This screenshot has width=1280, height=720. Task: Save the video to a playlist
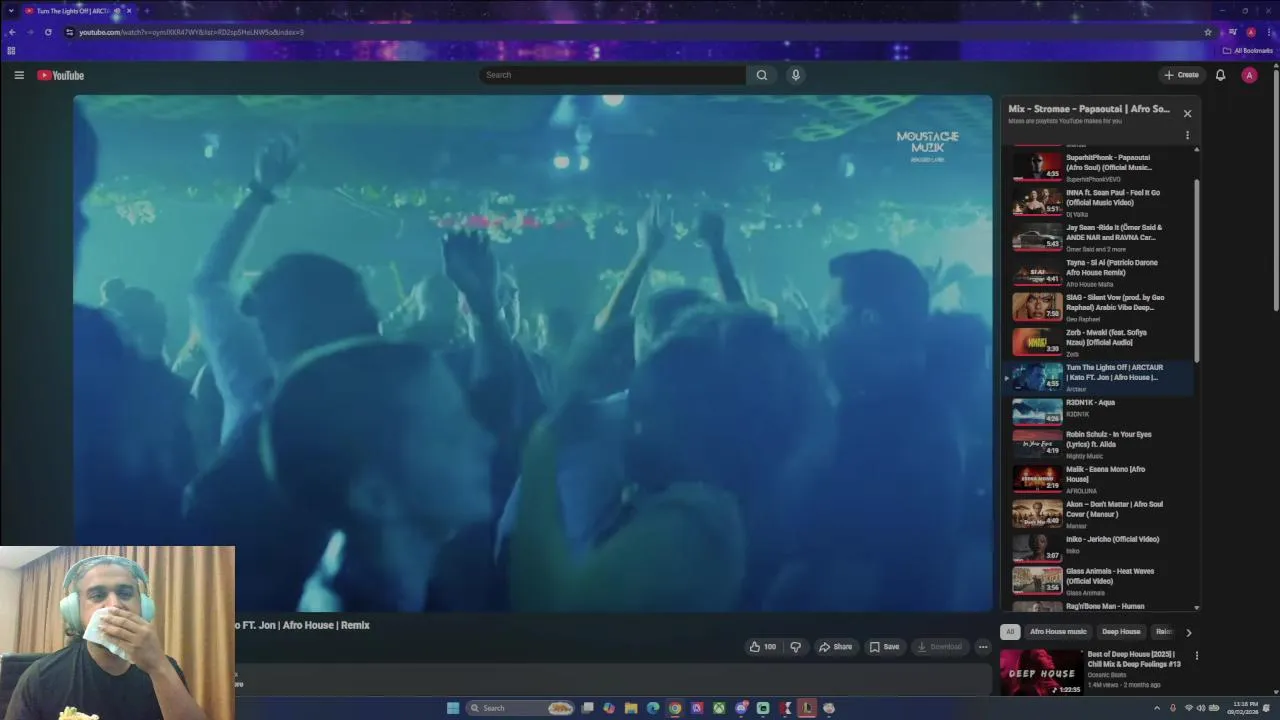(884, 647)
